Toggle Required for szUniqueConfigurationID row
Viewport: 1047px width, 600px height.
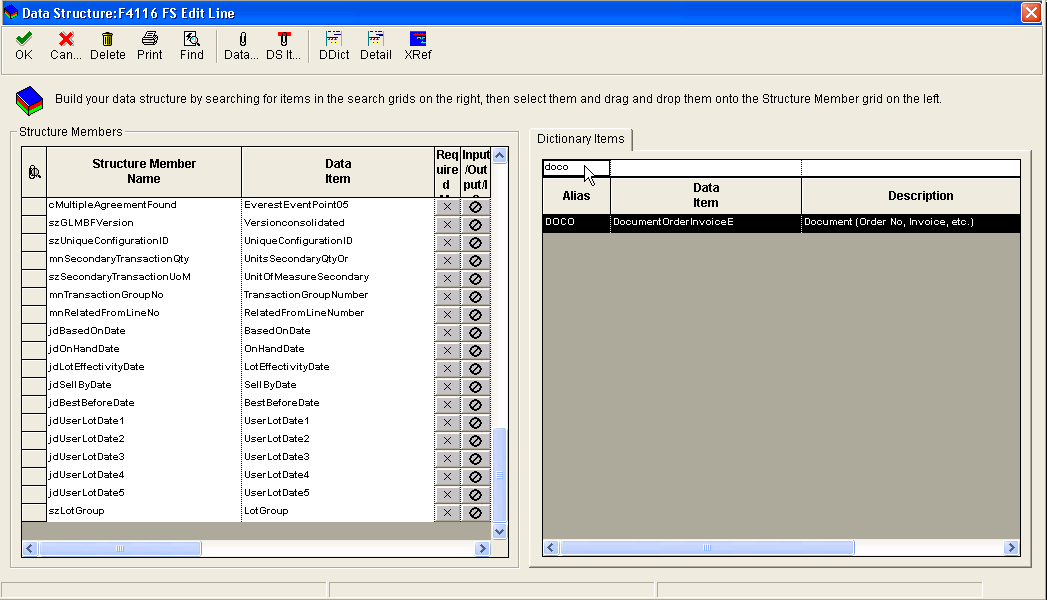[x=447, y=243]
